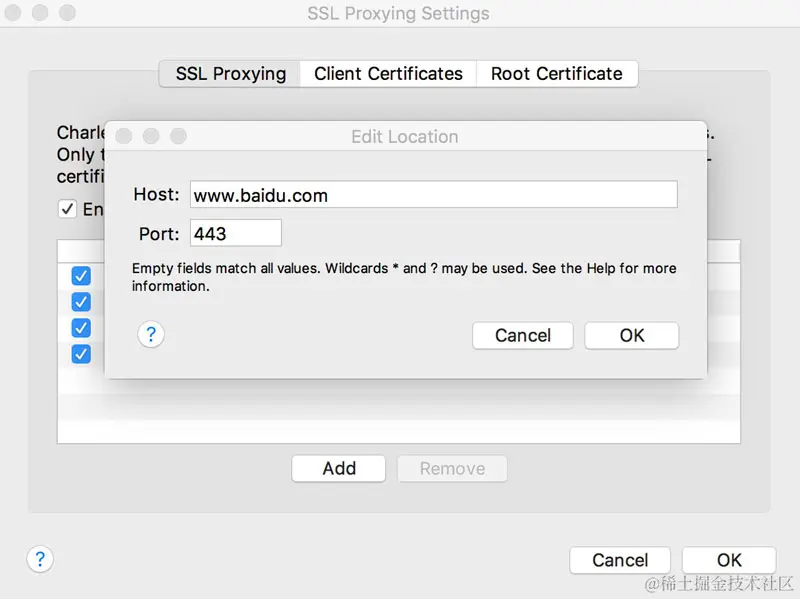Image resolution: width=800 pixels, height=599 pixels.
Task: Switch to the Client Certificates tab
Action: (388, 73)
